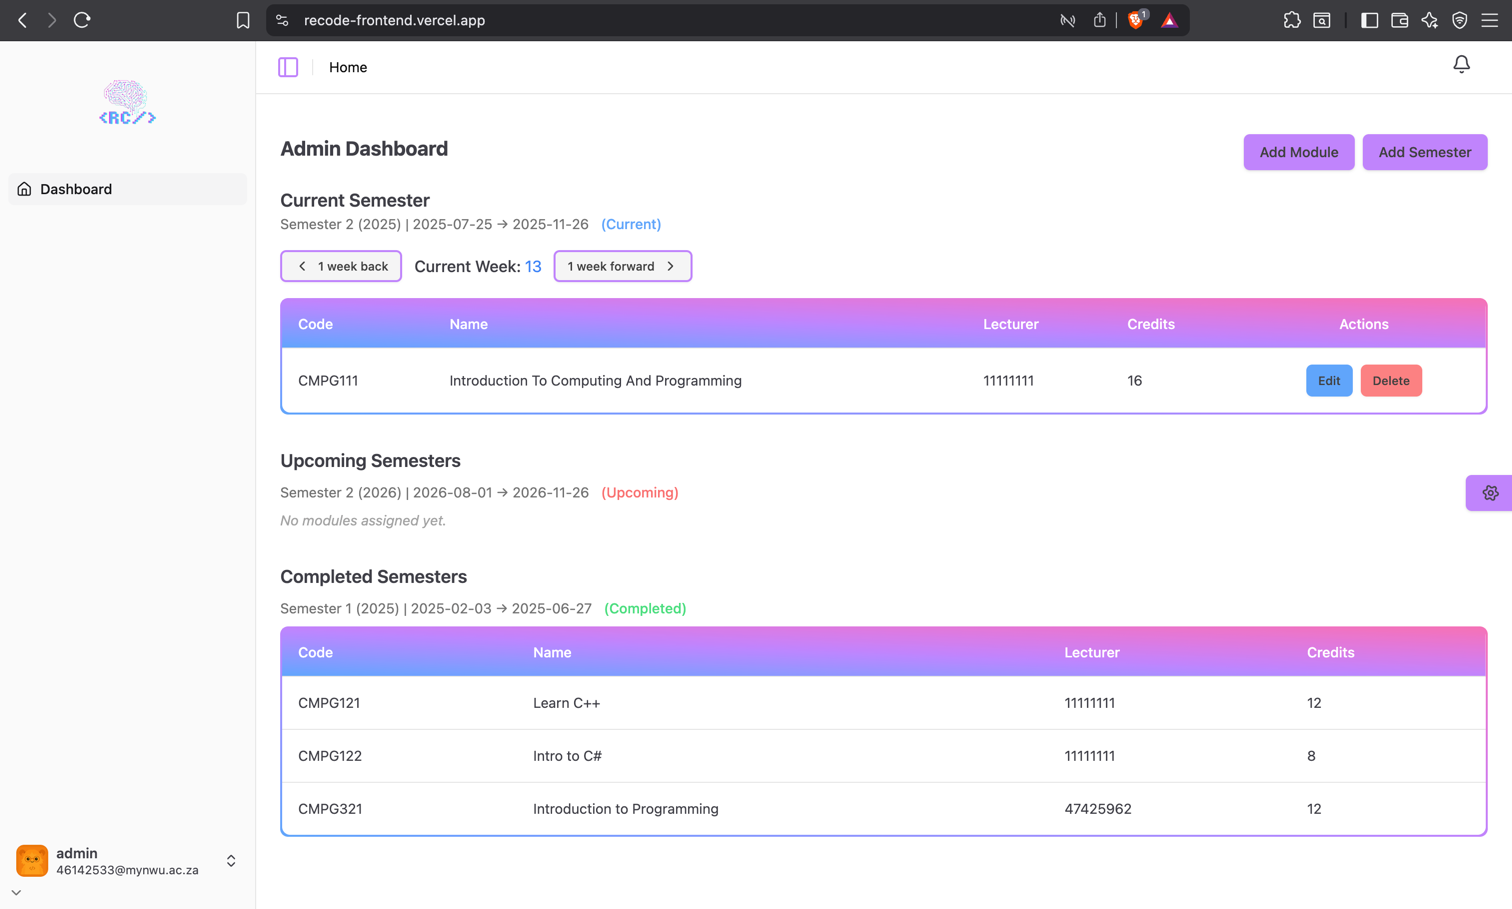Click Add Semester button
The height and width of the screenshot is (909, 1512).
click(1424, 152)
